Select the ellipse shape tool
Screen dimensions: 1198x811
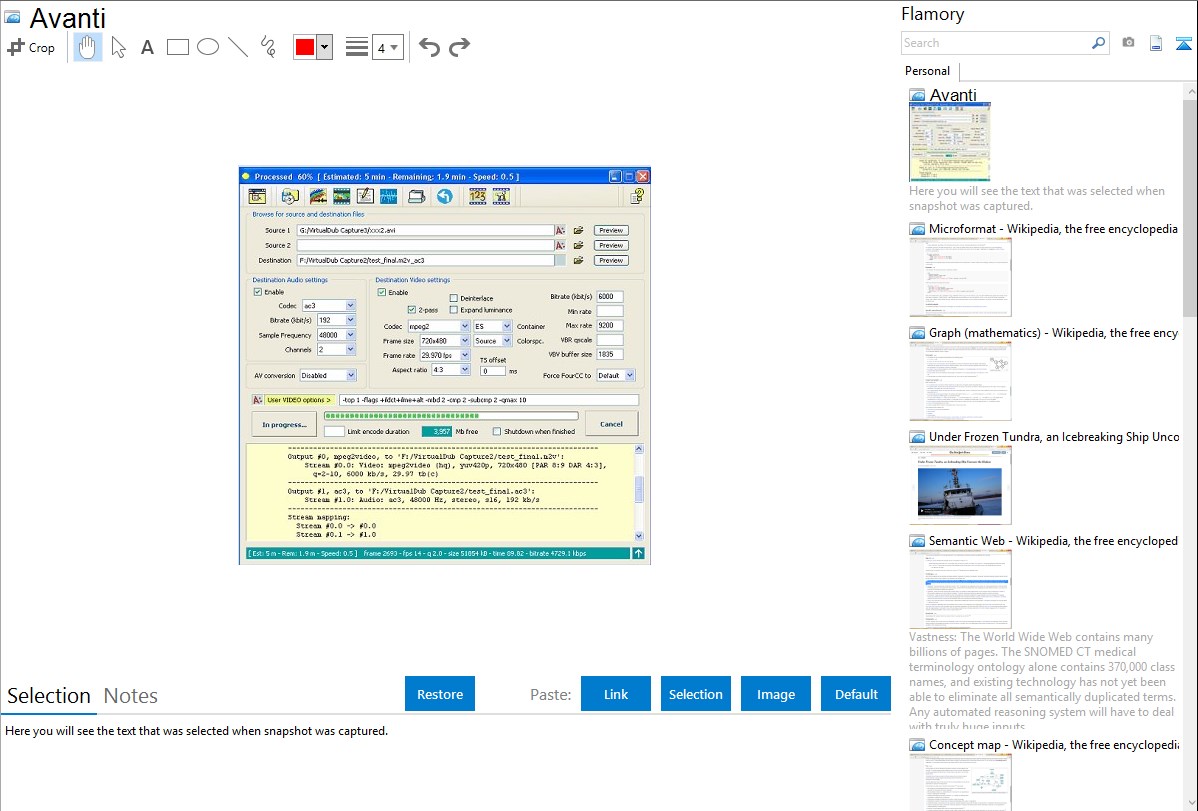[208, 47]
